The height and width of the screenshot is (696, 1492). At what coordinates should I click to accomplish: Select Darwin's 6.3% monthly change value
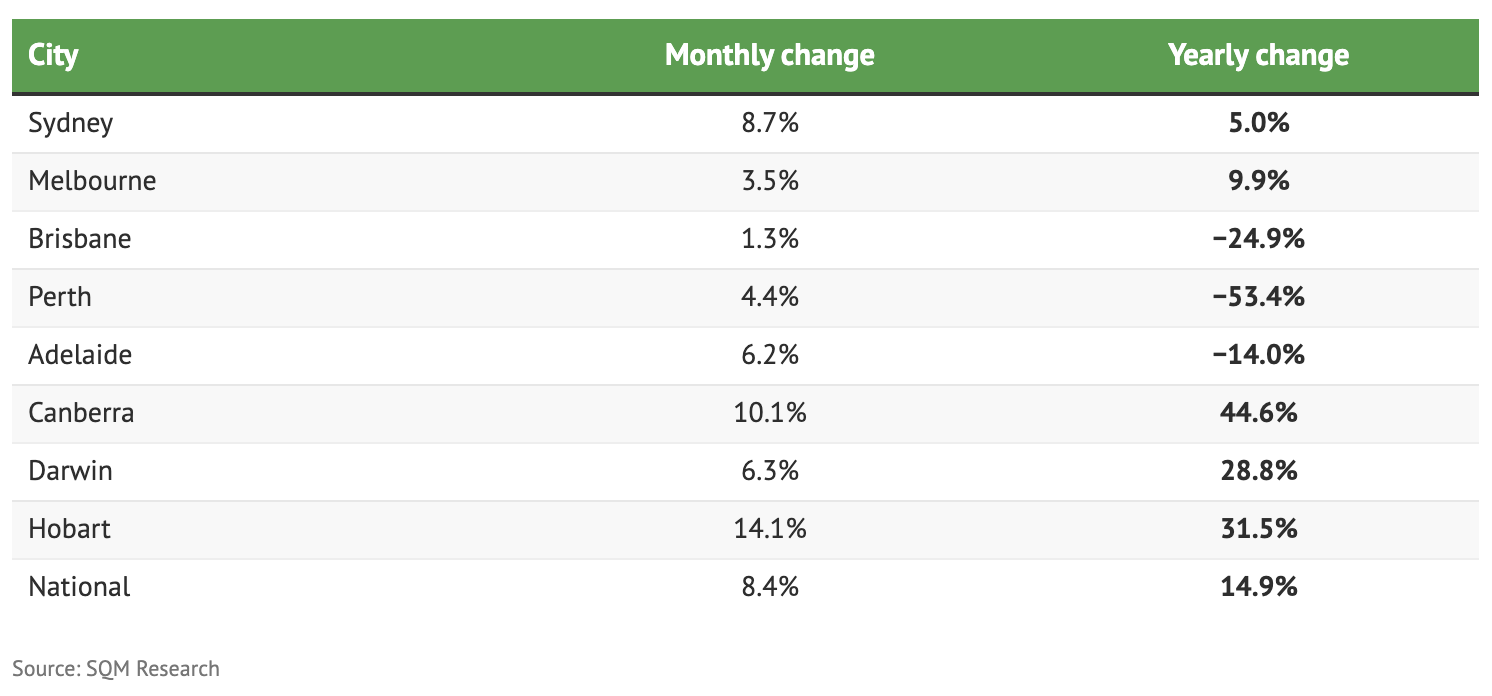click(x=769, y=471)
